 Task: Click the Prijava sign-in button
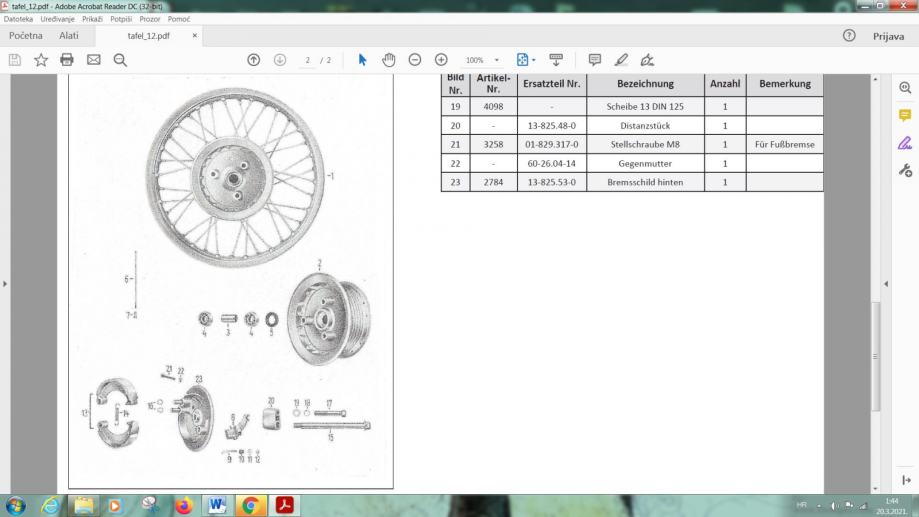pyautogui.click(x=888, y=36)
